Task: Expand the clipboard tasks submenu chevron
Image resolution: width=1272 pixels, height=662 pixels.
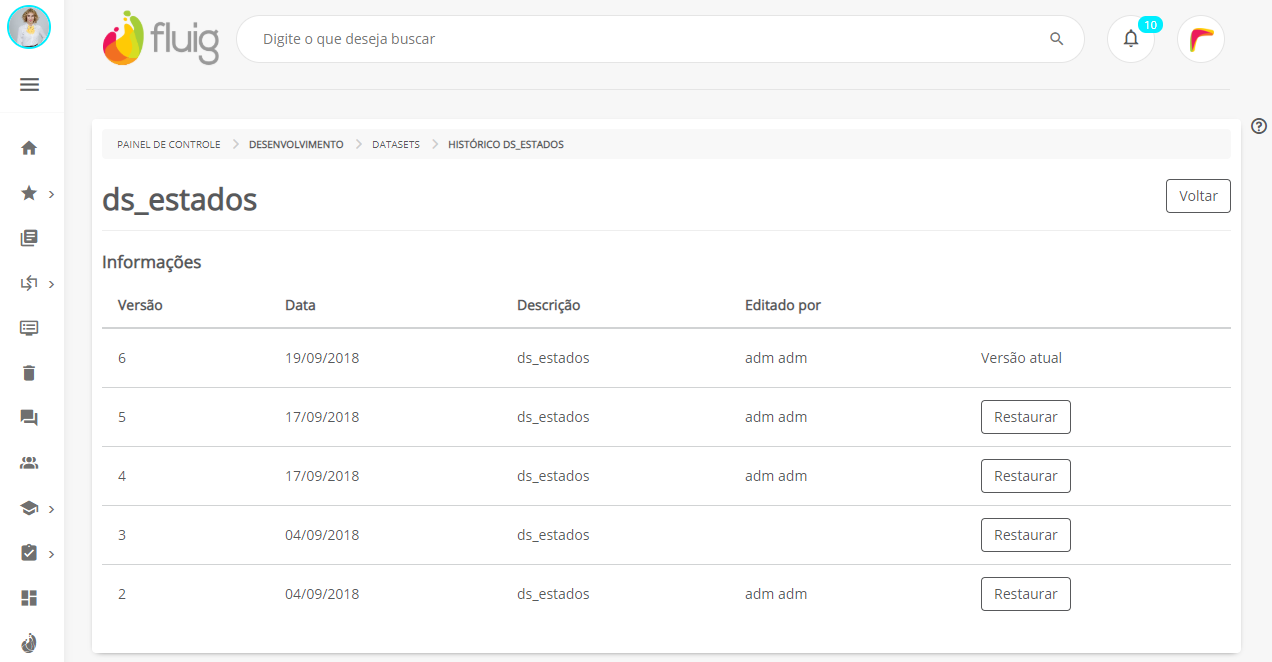Action: point(51,554)
